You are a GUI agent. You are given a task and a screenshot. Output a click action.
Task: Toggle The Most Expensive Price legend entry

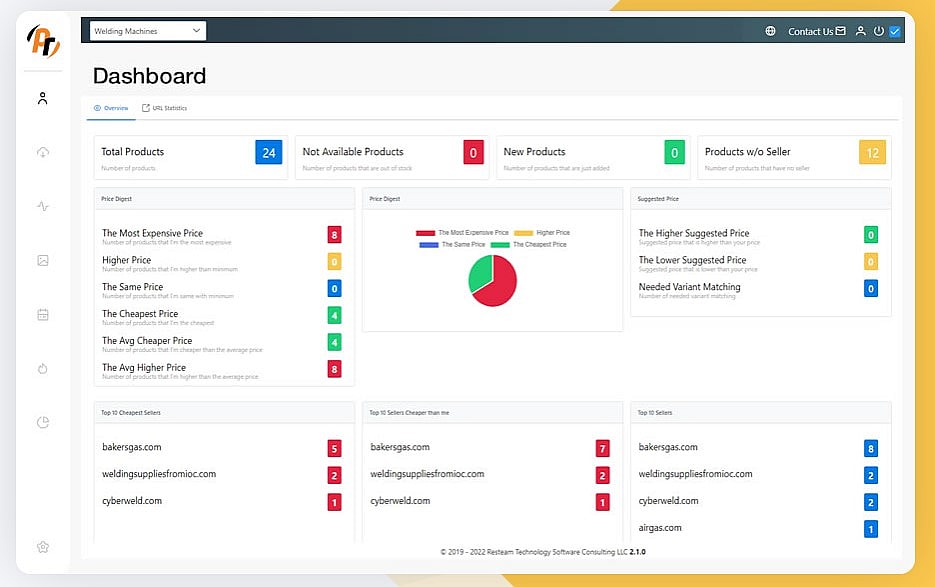click(462, 232)
